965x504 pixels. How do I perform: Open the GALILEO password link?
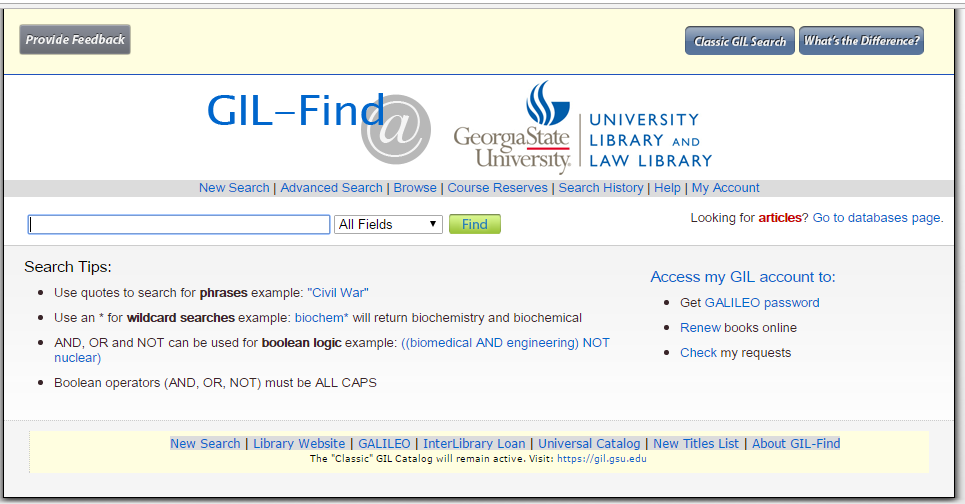click(762, 303)
